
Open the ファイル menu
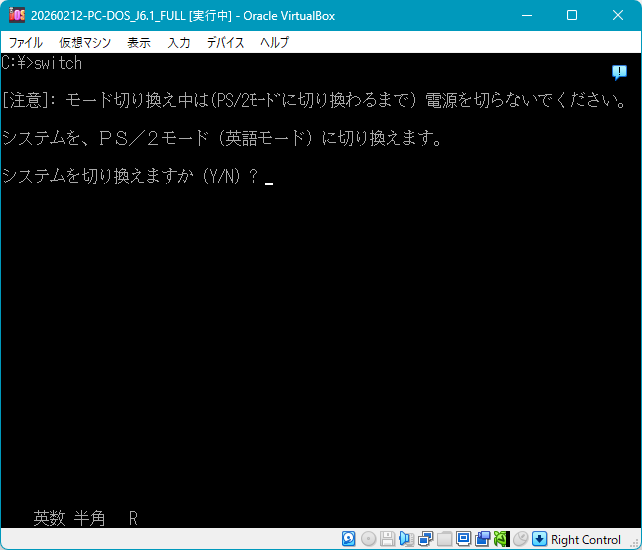click(x=26, y=43)
